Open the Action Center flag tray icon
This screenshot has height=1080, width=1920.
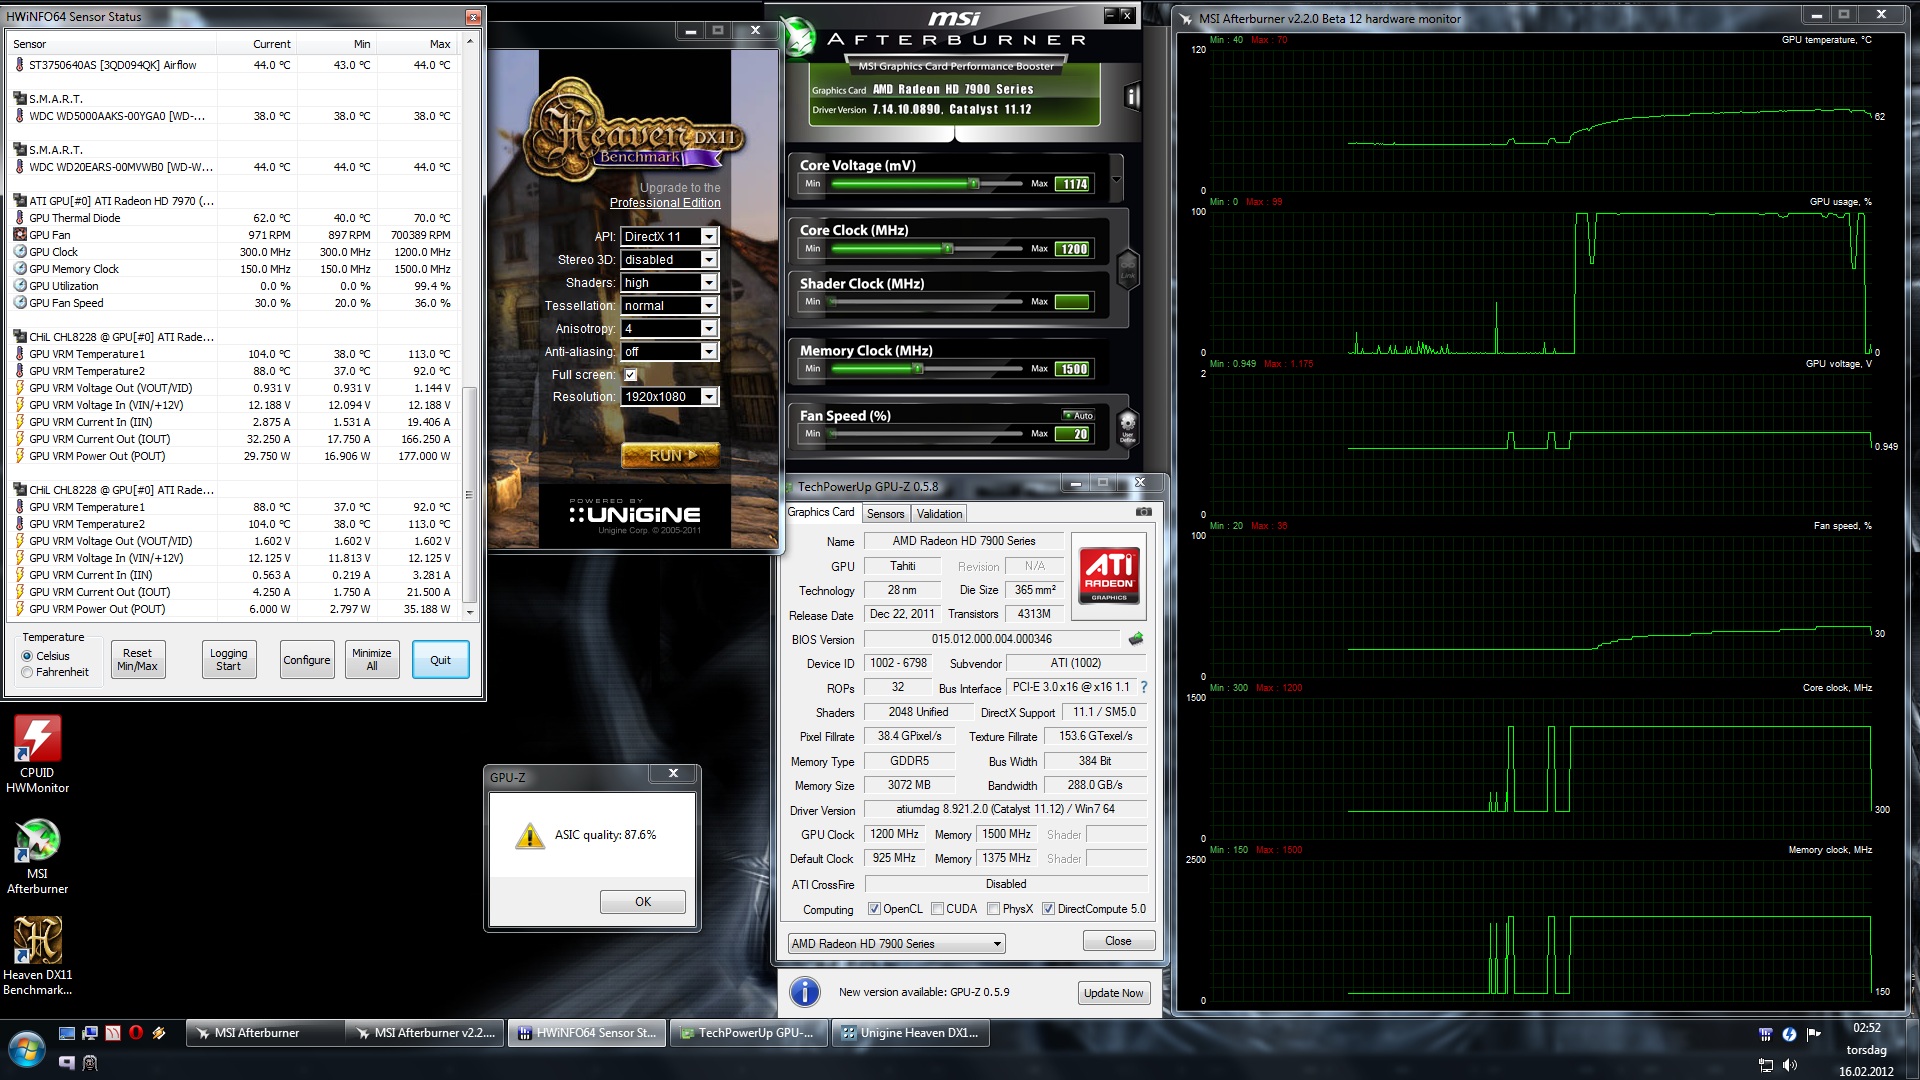1813,1034
